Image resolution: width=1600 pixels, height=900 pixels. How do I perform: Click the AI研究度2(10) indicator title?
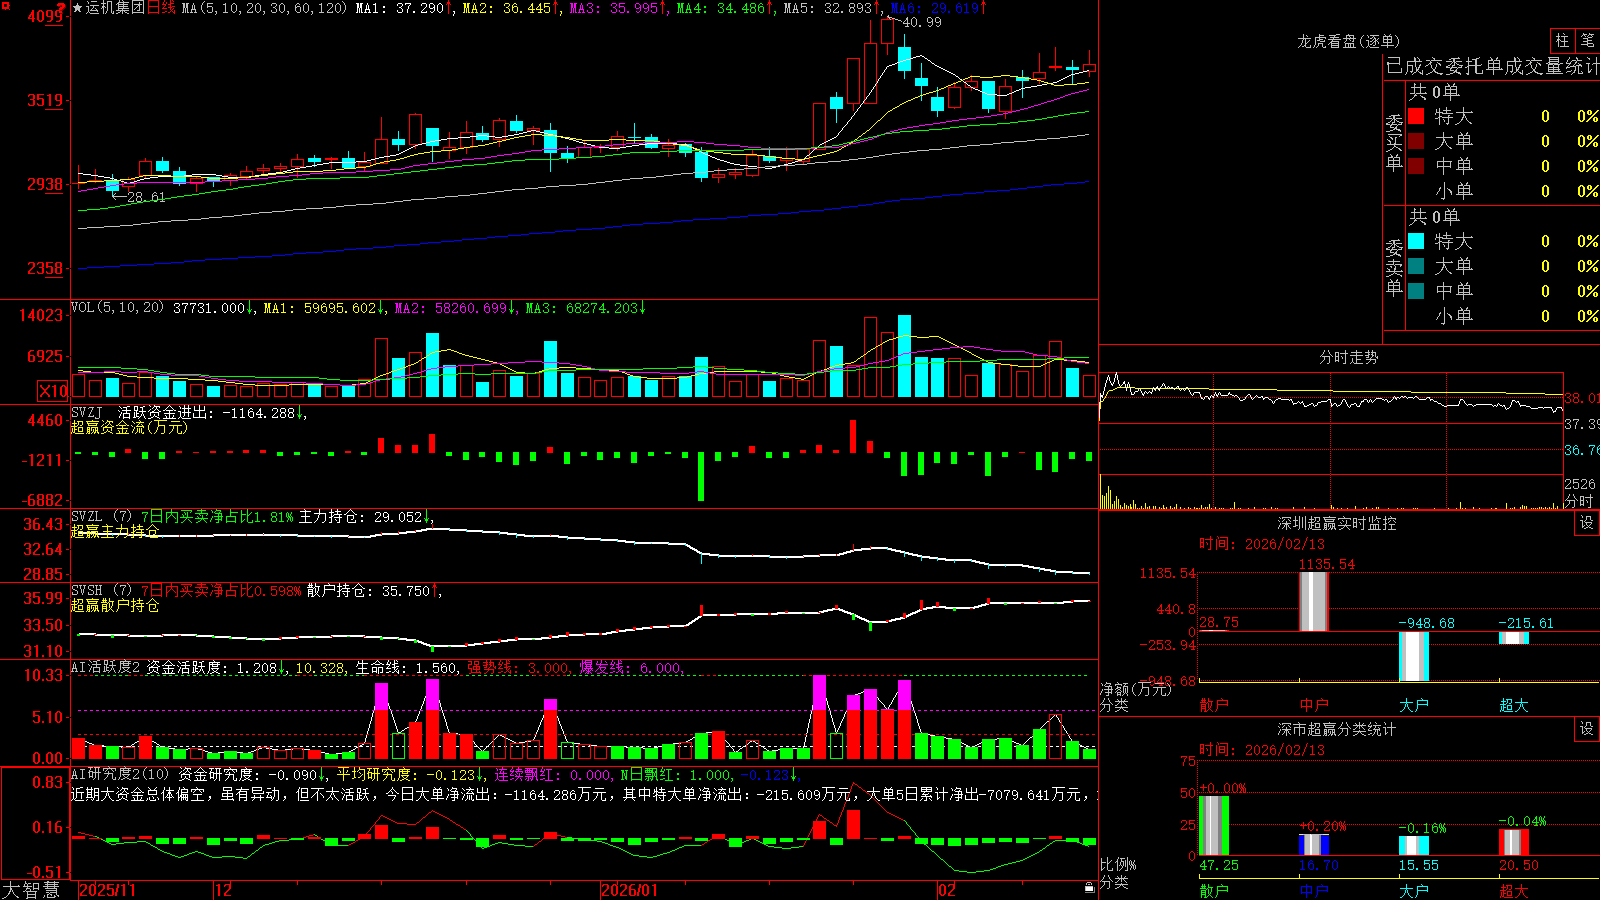tap(121, 774)
